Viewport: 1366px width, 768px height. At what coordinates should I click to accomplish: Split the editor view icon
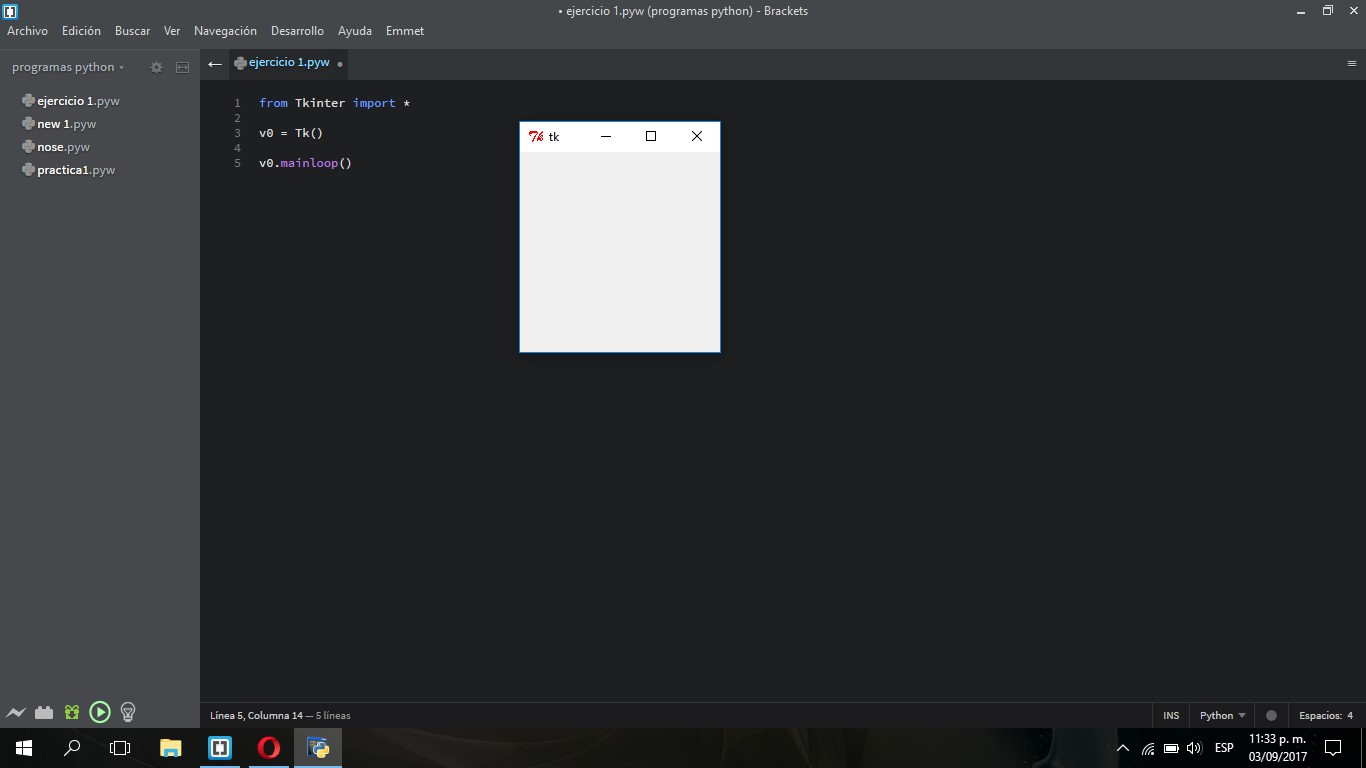[182, 67]
